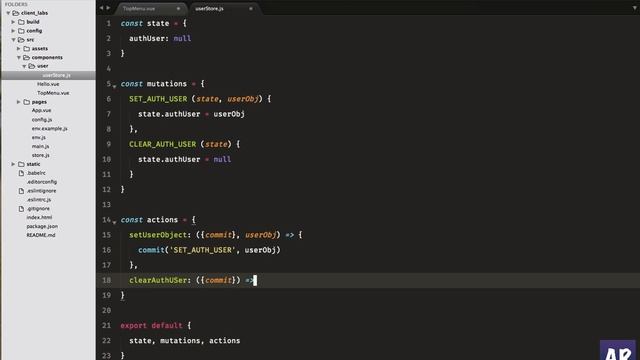Click 'state, mutations, actions' on line 22
Screen dimensions: 640x360
pyautogui.click(x=185, y=340)
